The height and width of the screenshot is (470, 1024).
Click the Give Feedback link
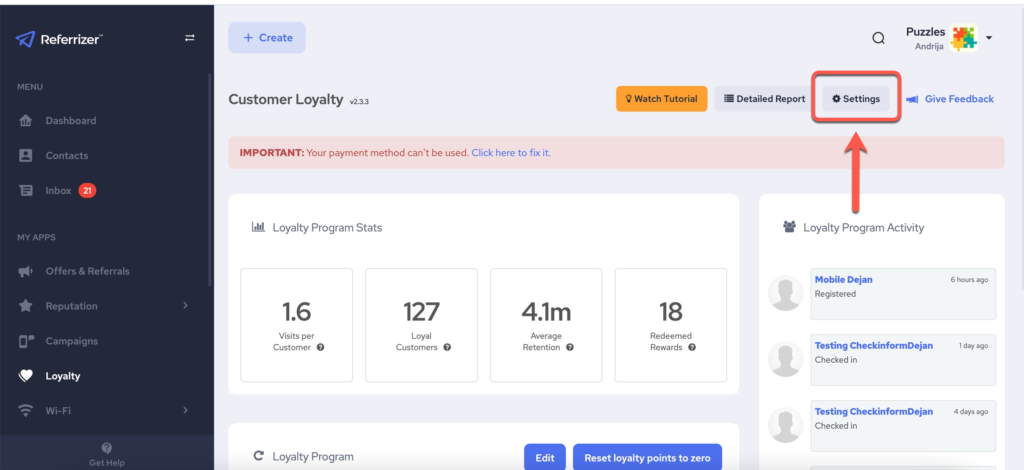(958, 99)
